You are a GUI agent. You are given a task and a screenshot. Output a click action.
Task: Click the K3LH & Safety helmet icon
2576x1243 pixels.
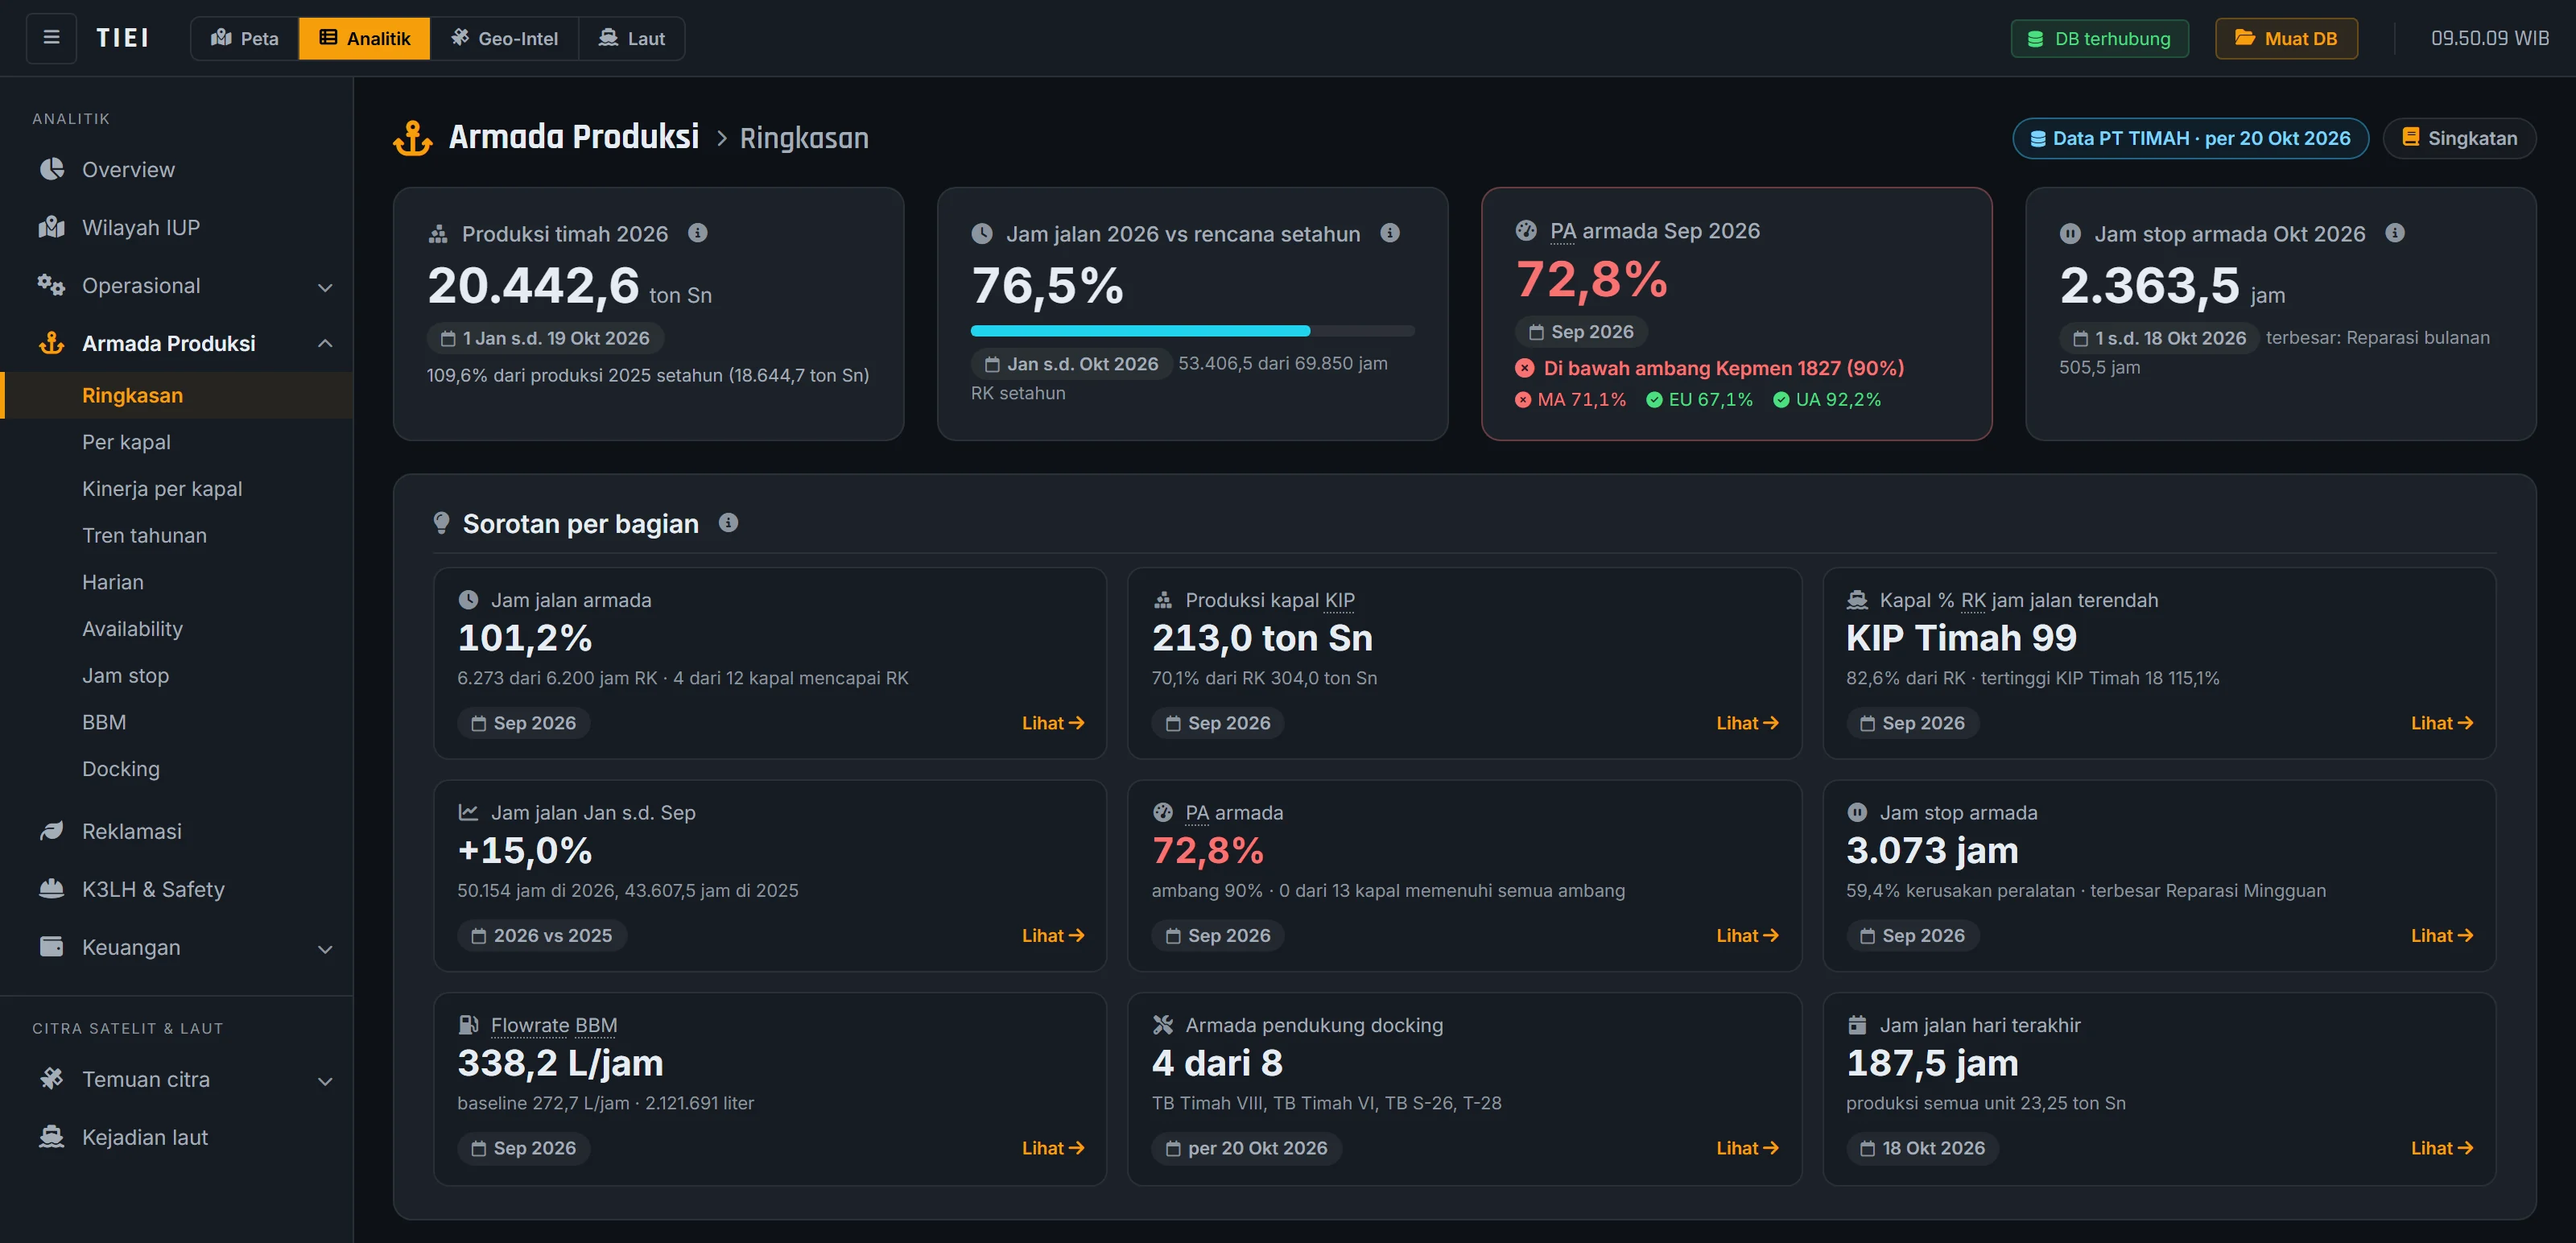tap(52, 889)
